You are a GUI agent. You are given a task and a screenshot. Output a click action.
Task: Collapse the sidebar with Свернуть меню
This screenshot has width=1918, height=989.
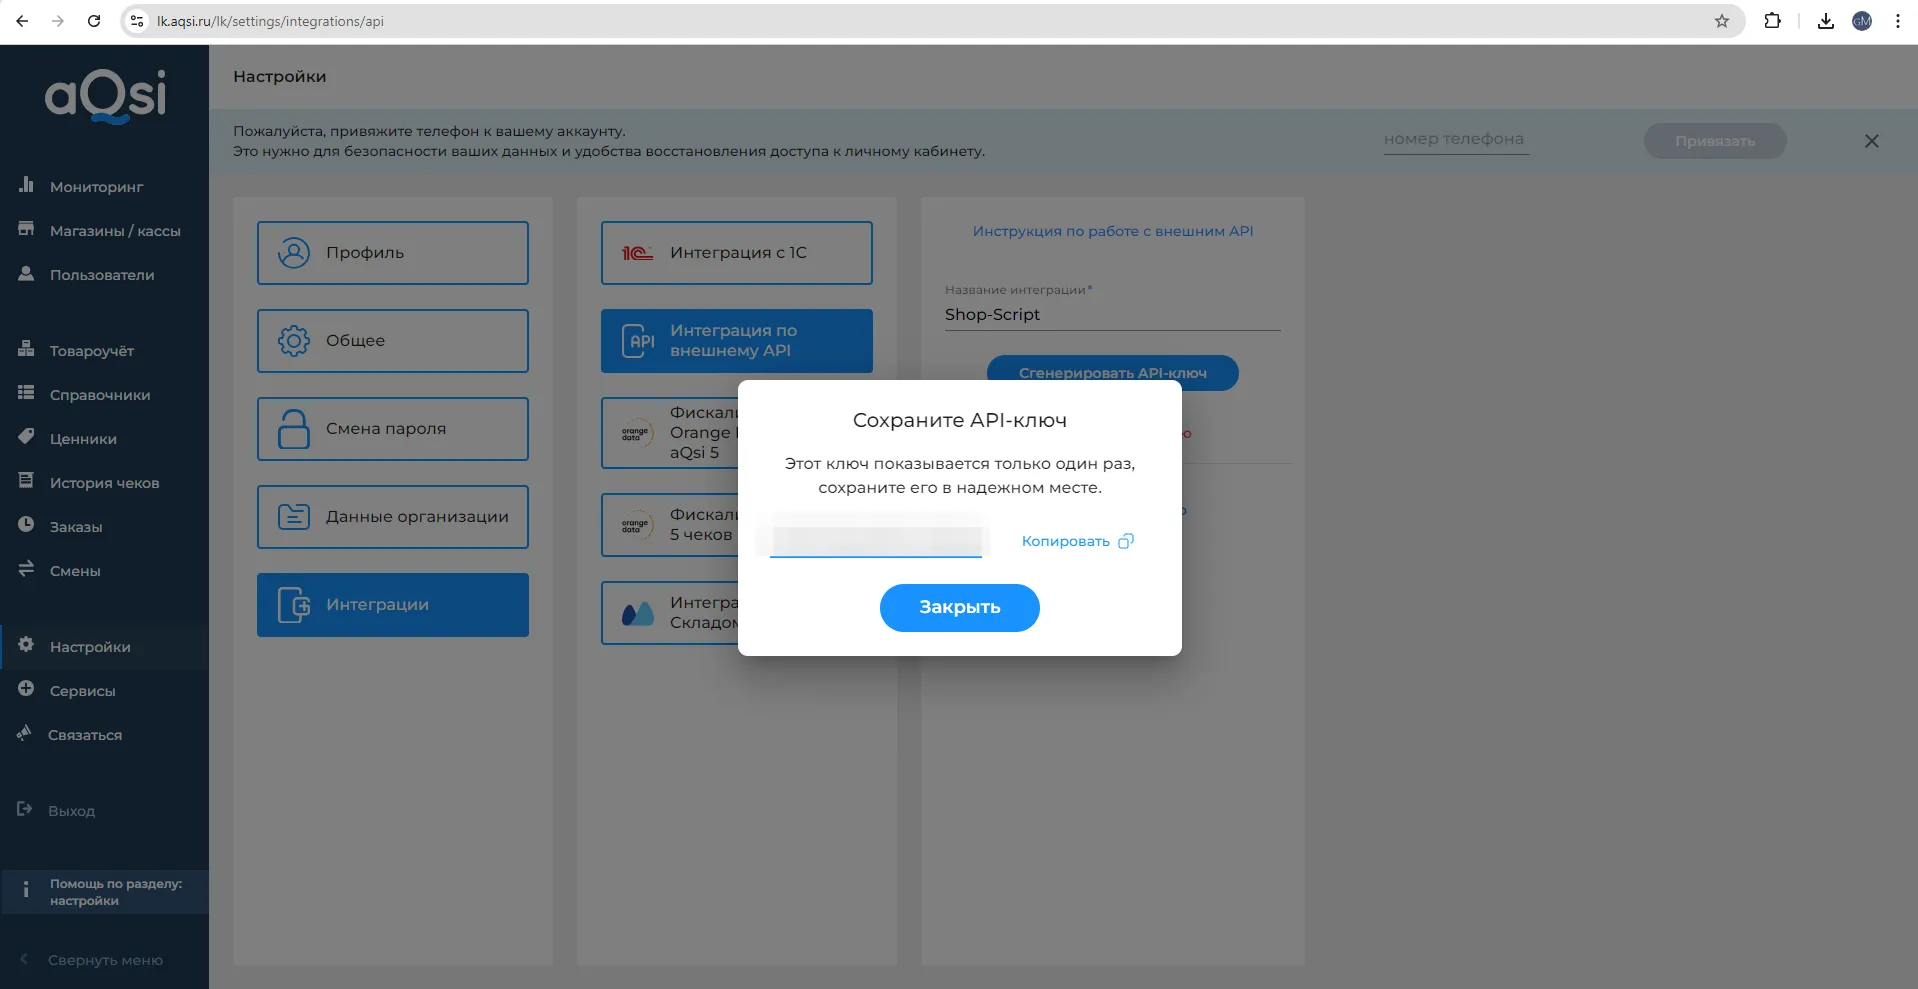pos(104,960)
